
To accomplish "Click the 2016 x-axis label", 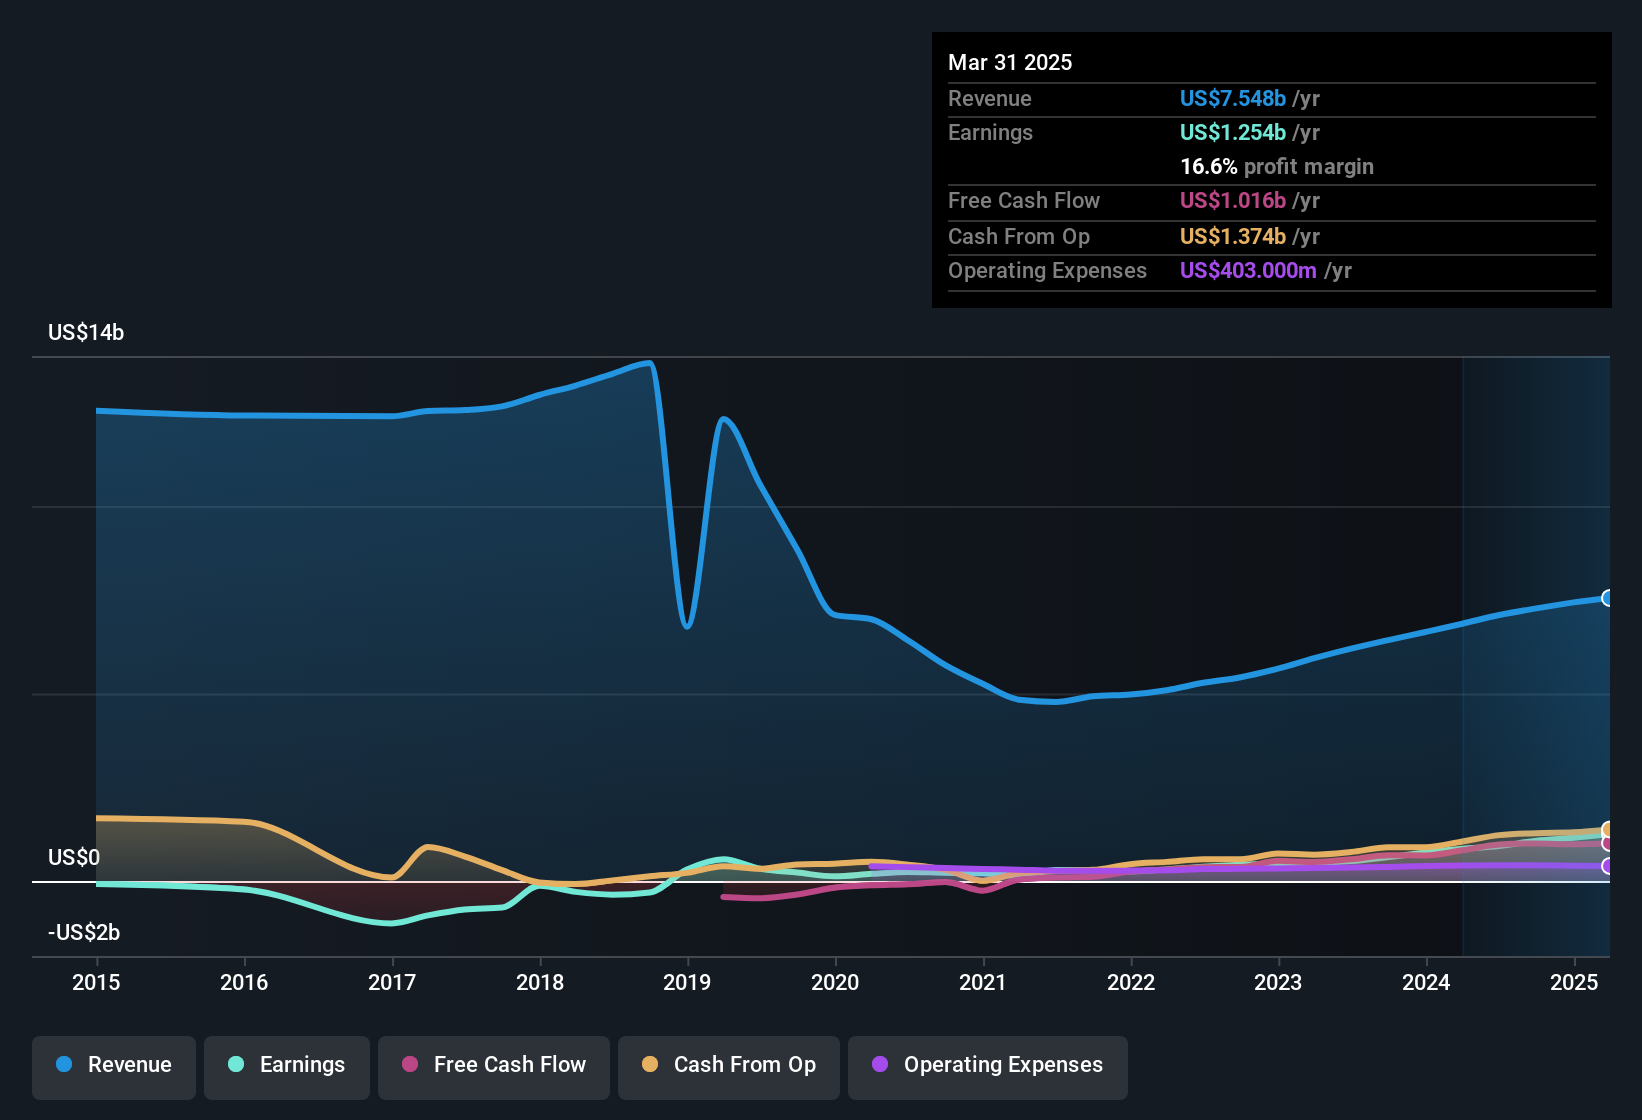I will 244,982.
